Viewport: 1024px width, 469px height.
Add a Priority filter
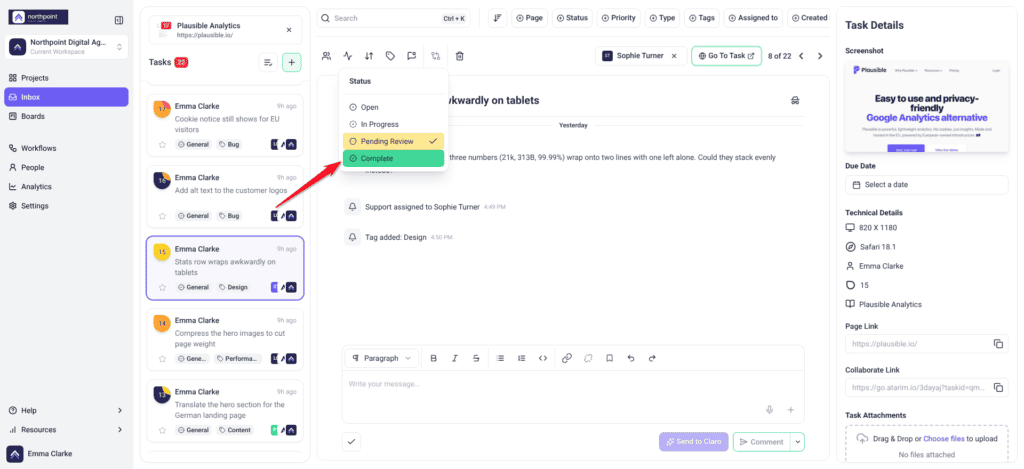click(618, 18)
